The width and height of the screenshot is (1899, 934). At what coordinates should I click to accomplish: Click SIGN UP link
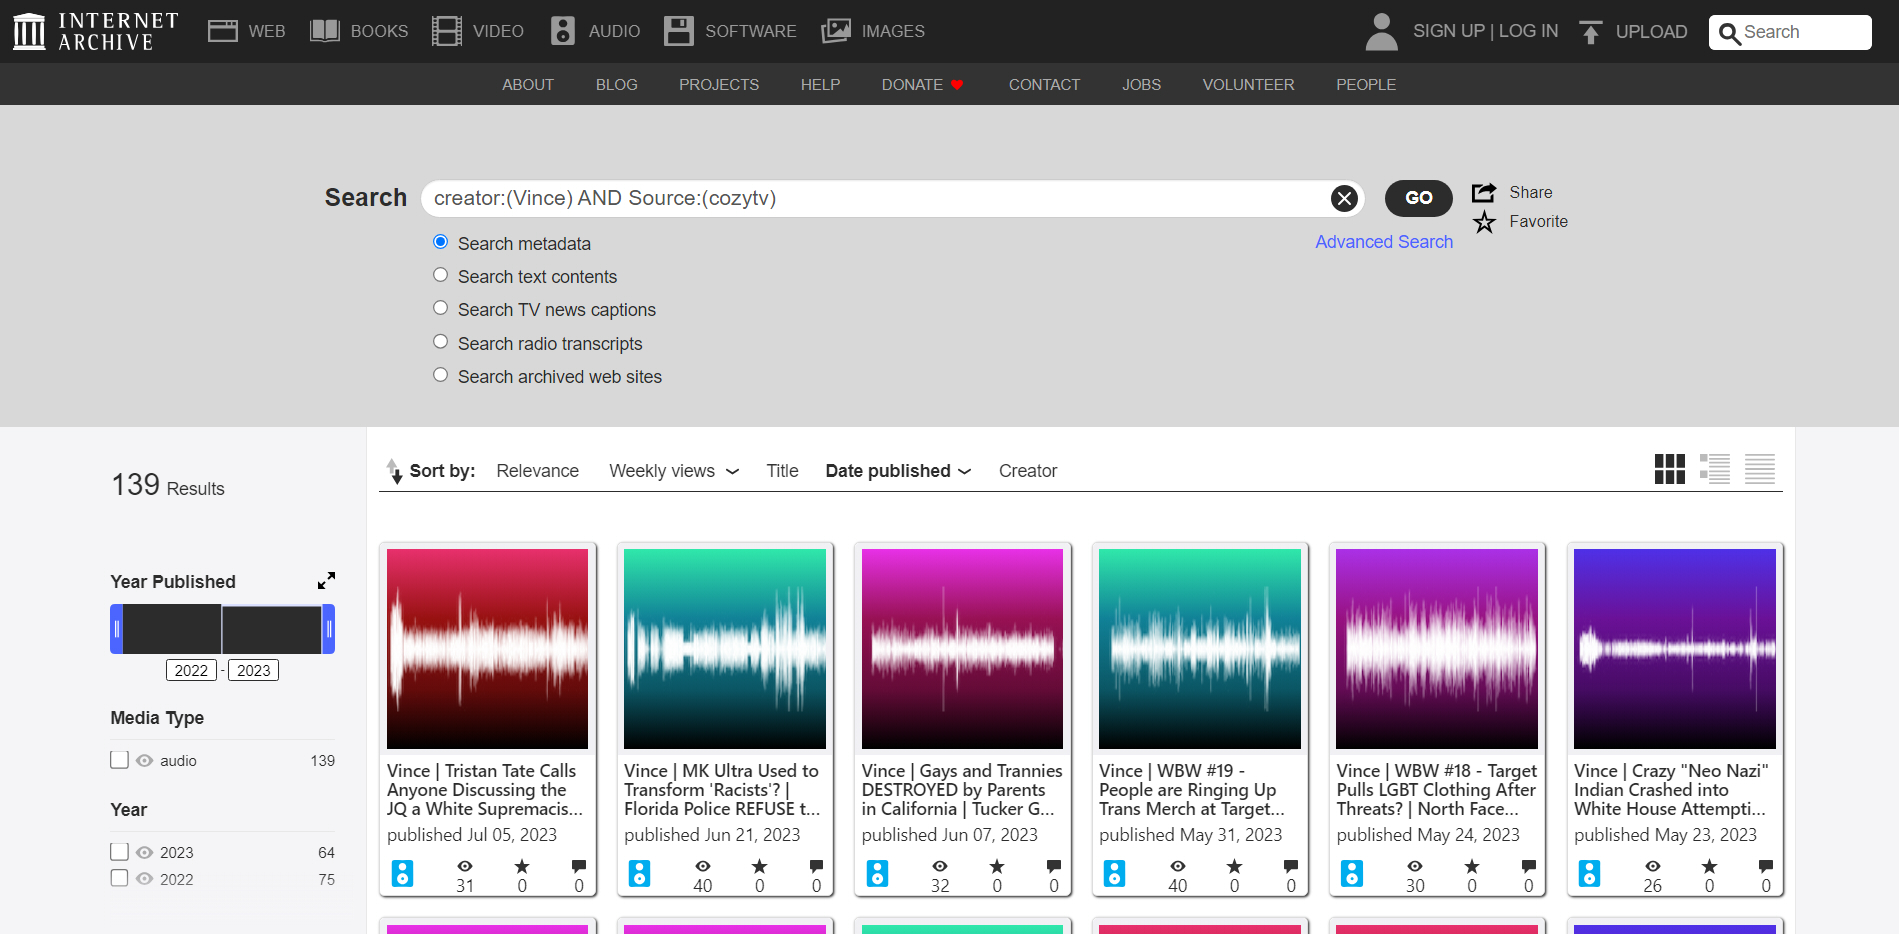(1449, 31)
